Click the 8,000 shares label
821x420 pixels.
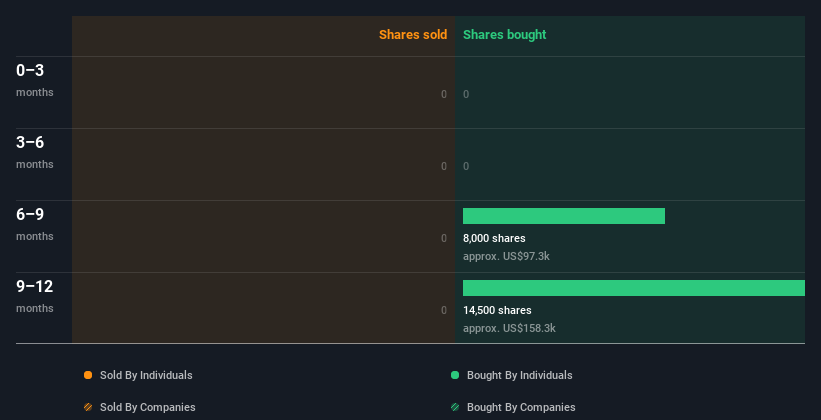[494, 238]
